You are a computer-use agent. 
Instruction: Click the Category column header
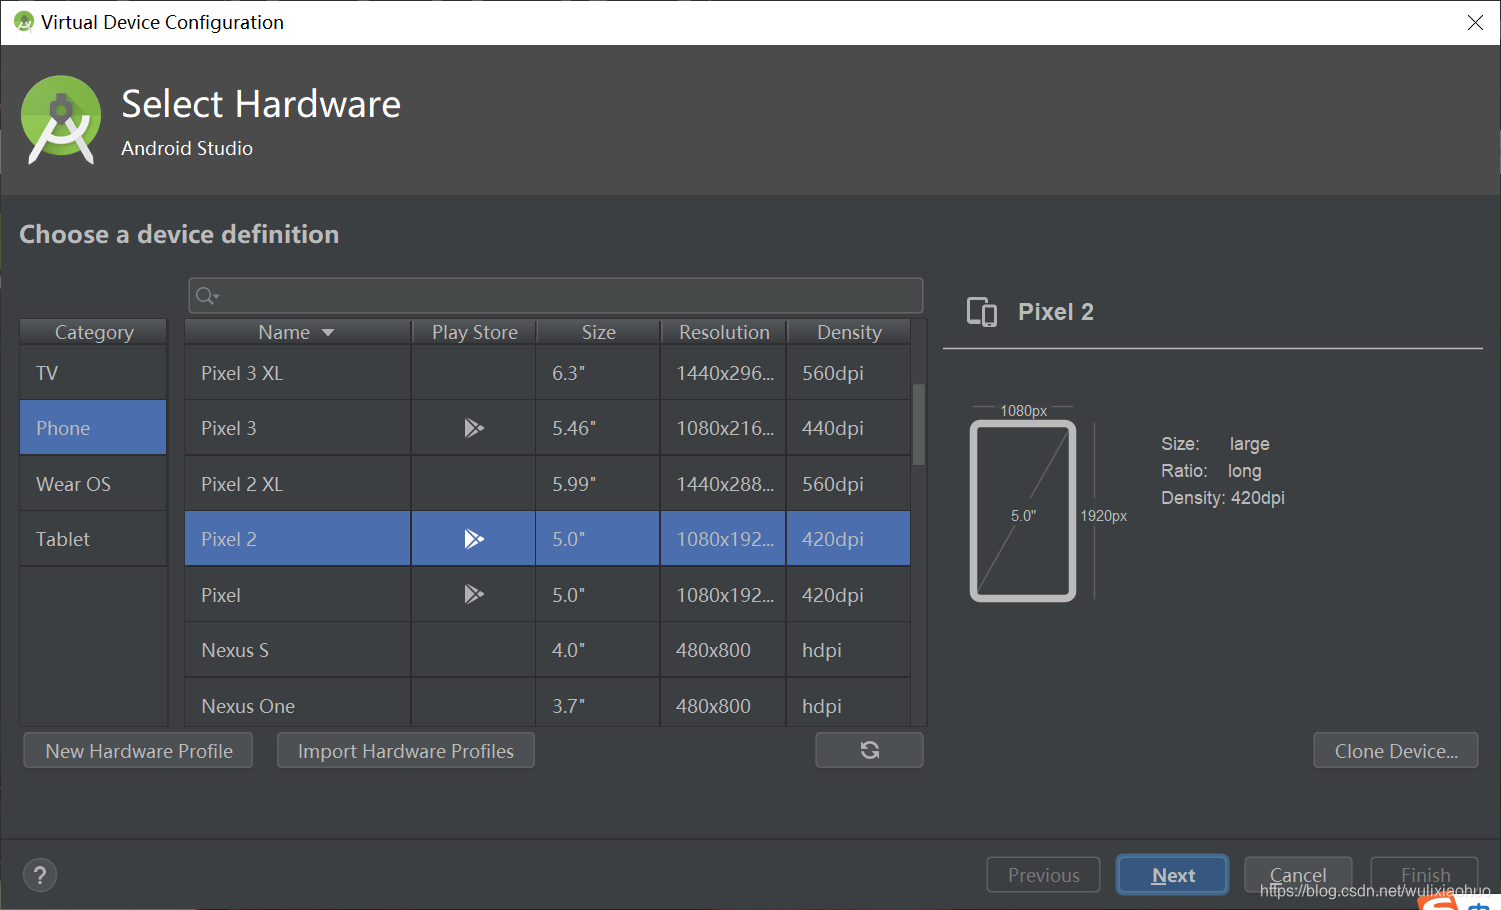tap(93, 332)
